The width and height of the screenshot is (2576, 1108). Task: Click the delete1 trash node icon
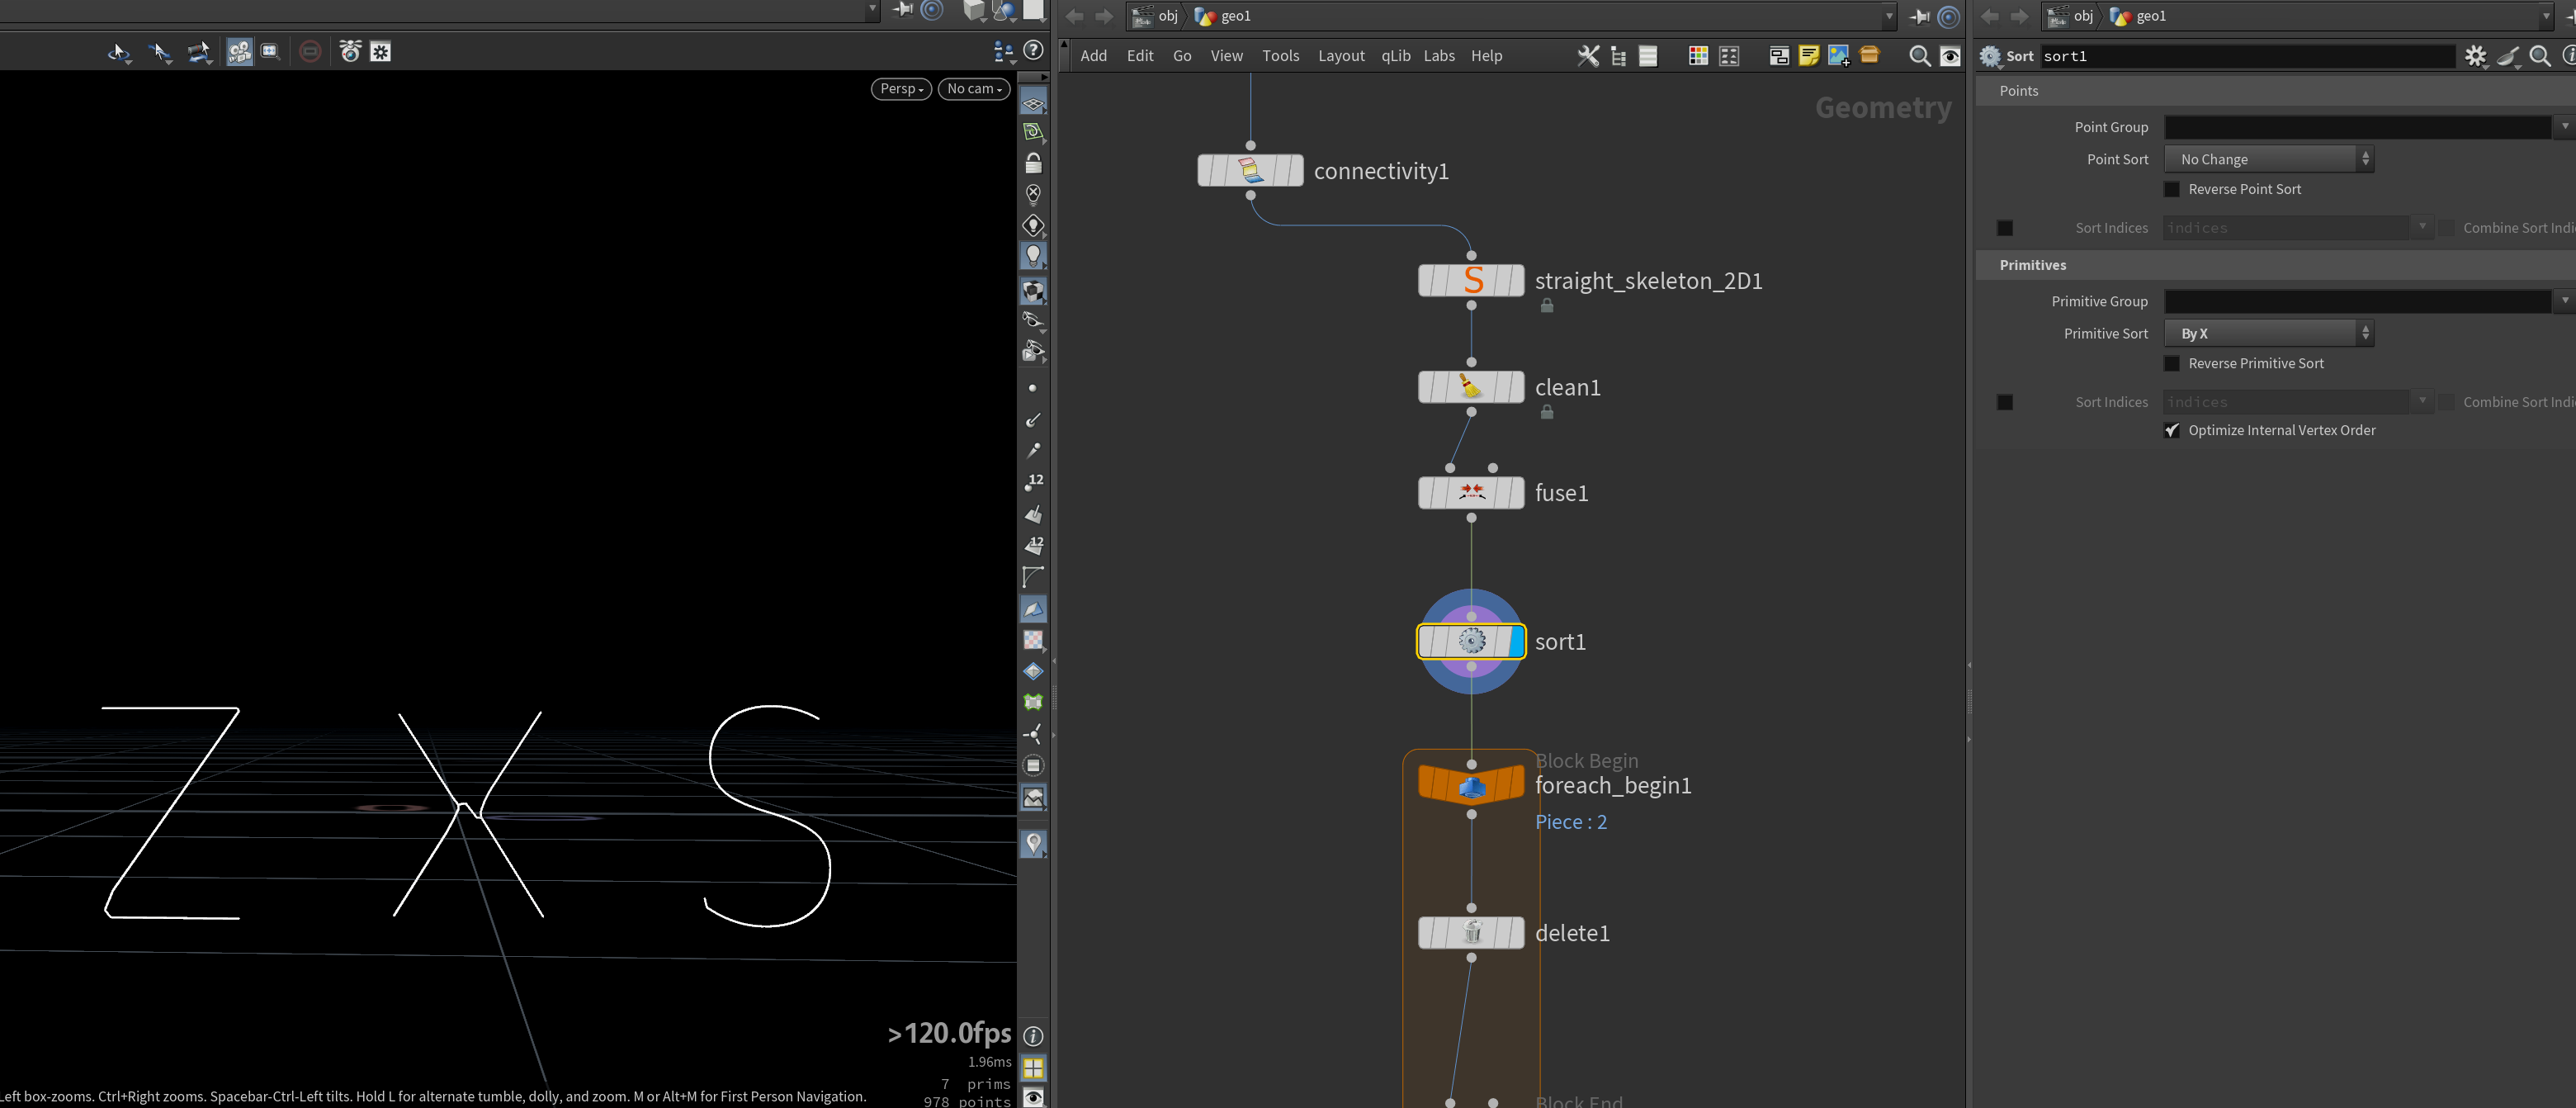click(x=1472, y=933)
